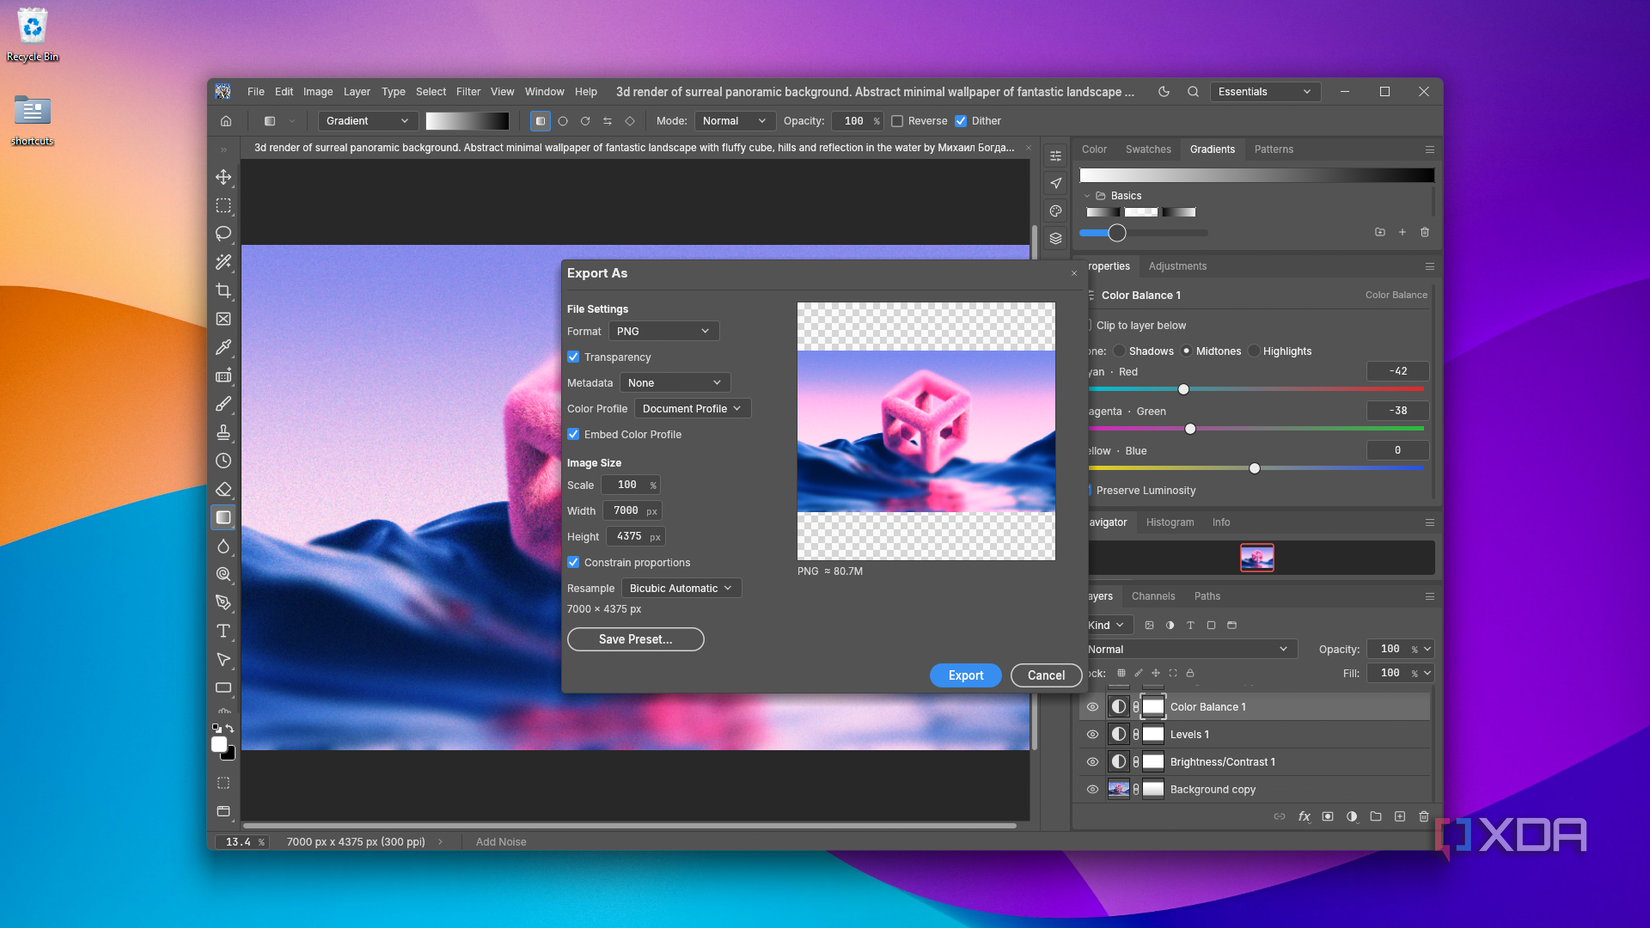
Task: Switch to the Swatches tab
Action: [1148, 149]
